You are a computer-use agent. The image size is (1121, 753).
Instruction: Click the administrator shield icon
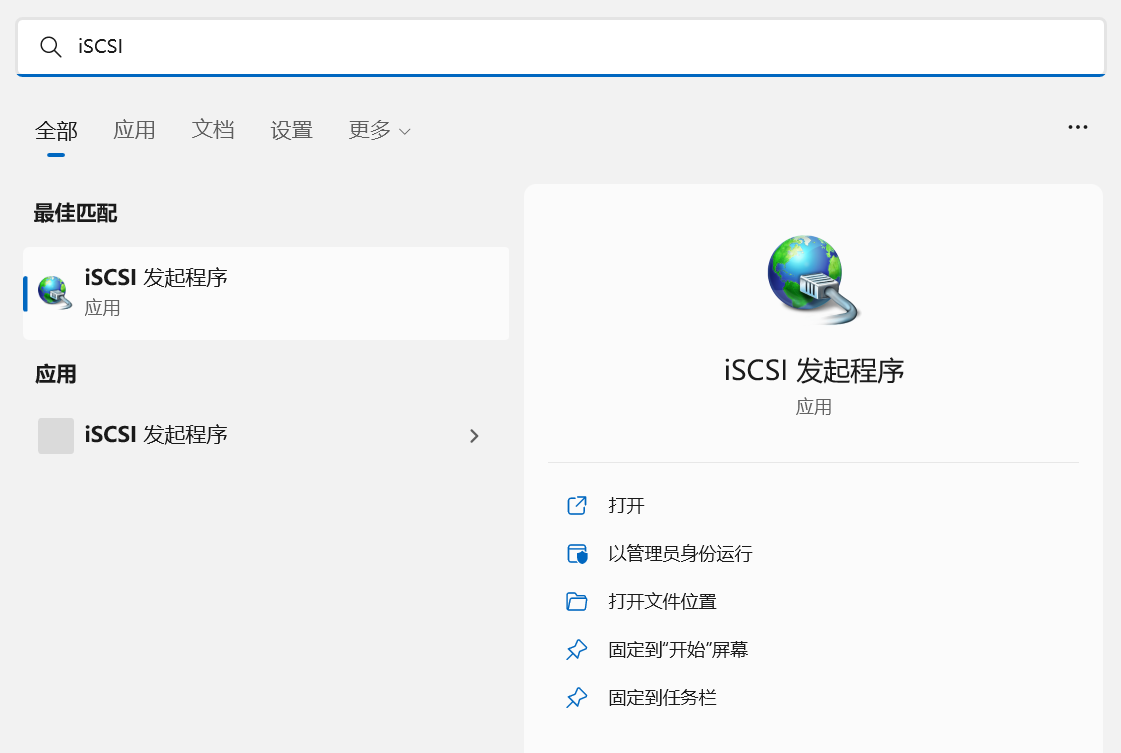(577, 553)
